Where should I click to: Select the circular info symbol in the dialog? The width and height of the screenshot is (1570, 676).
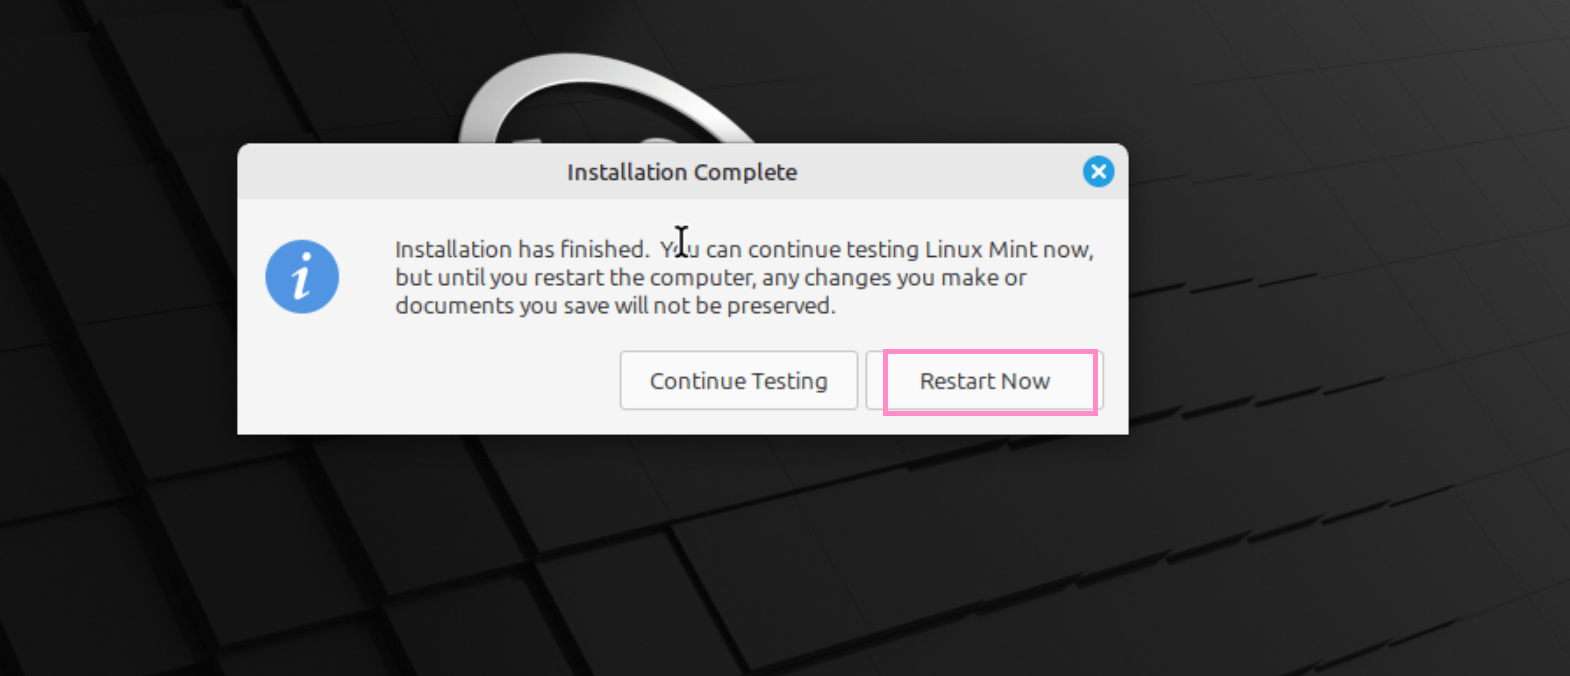tap(302, 277)
